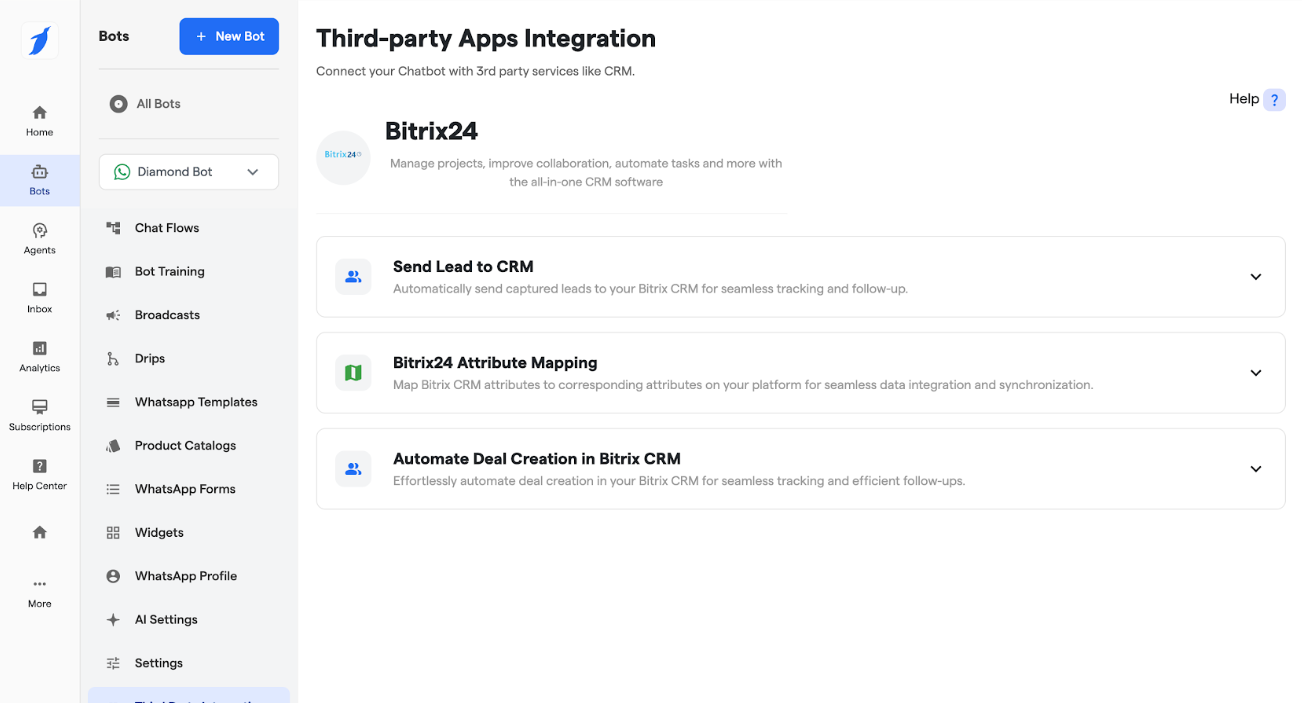The width and height of the screenshot is (1302, 703).
Task: Expand the Automate Deal Creation chevron
Action: tap(1256, 469)
